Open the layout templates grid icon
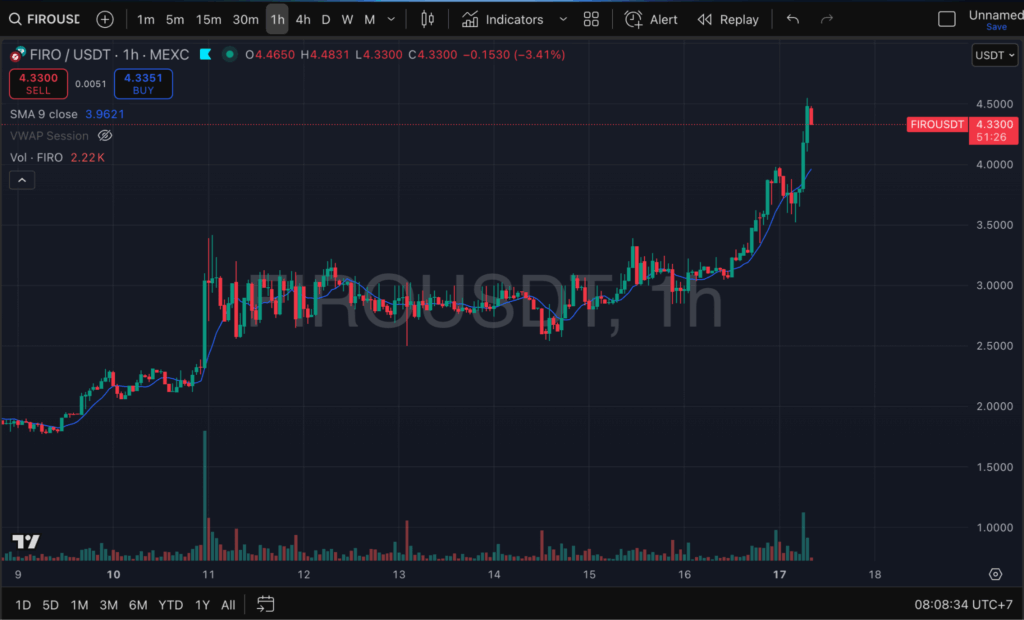The height and width of the screenshot is (620, 1024). coord(591,19)
